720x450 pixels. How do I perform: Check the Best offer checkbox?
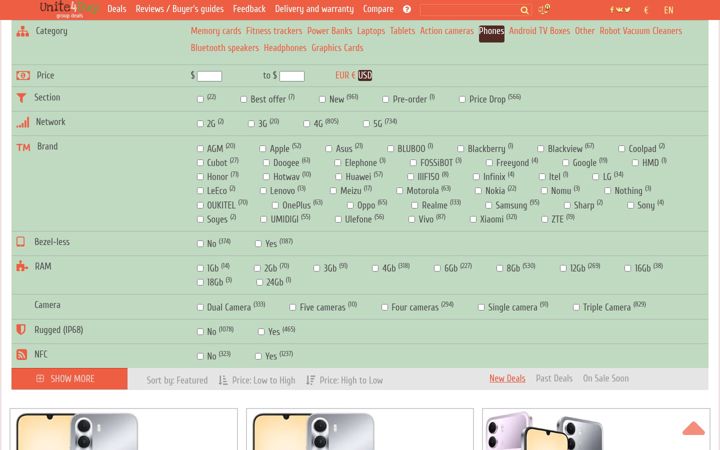point(243,99)
